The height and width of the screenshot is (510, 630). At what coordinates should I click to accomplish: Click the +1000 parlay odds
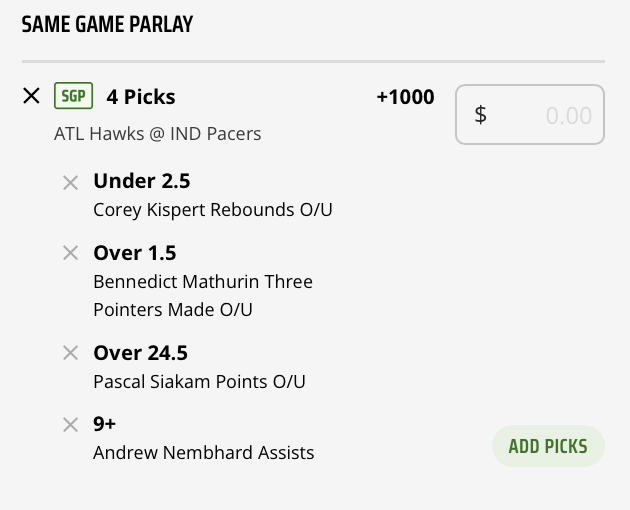pos(405,97)
